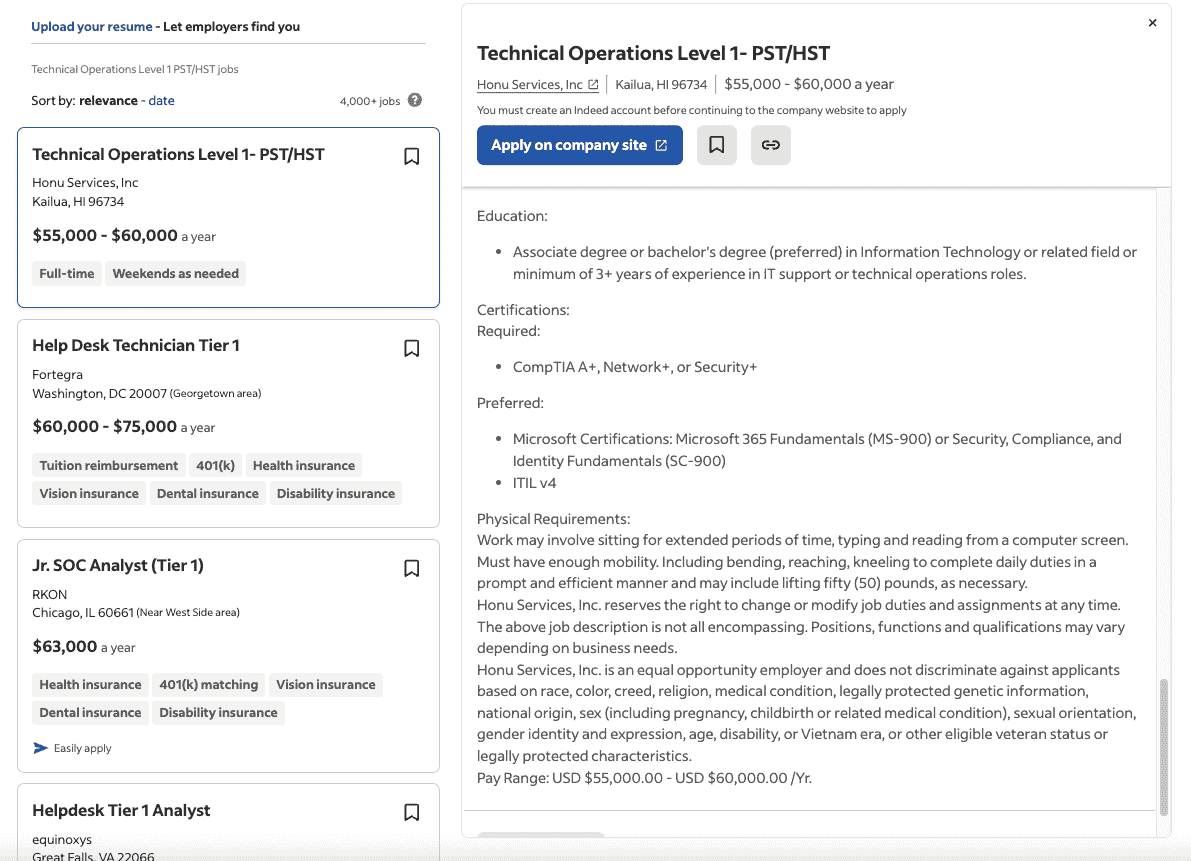Click the Pay Range line
The width and height of the screenshot is (1191, 861).
644,778
